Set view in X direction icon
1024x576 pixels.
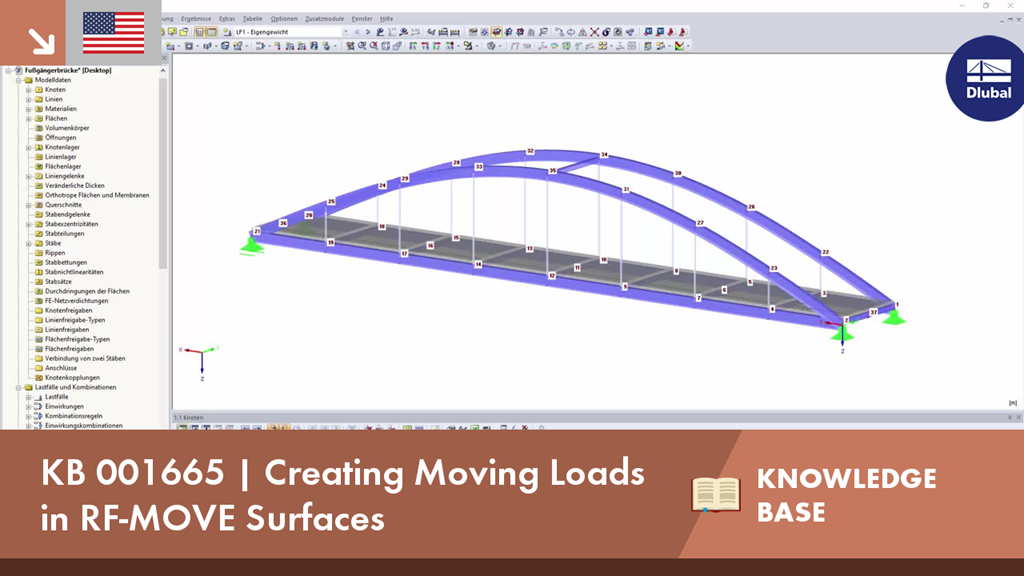pyautogui.click(x=413, y=46)
